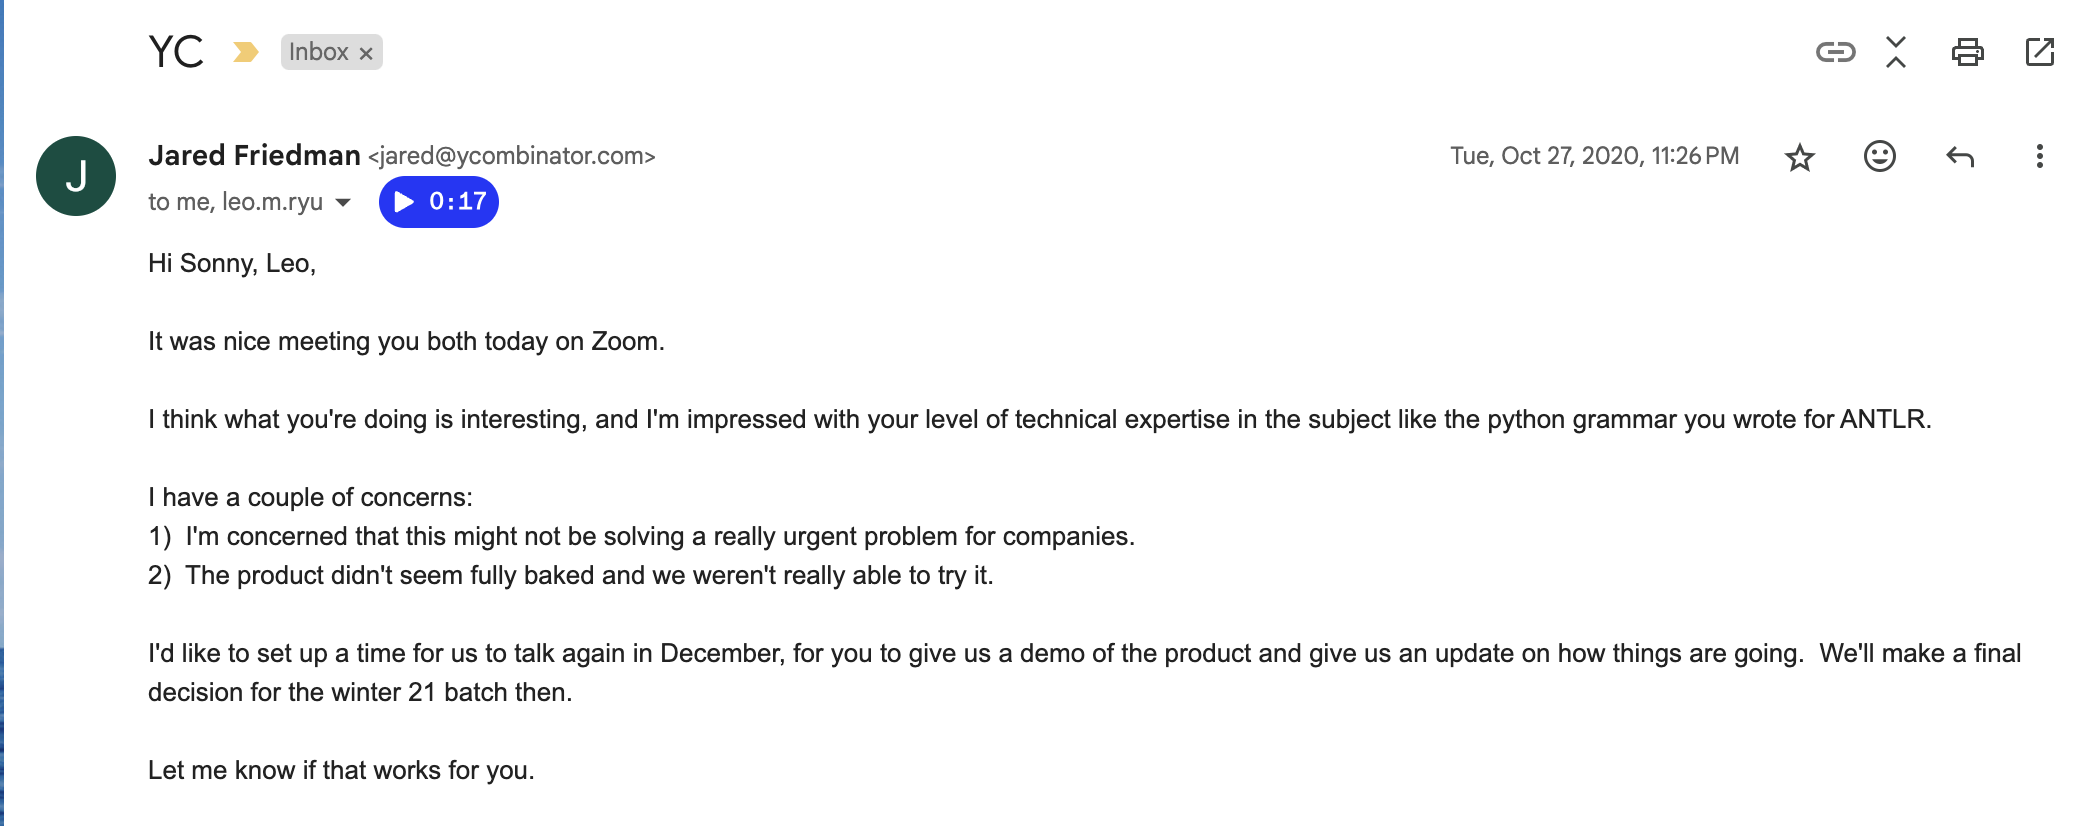Expand recipient details arrow next to leo.m.ryu
The image size is (2088, 826).
(343, 202)
